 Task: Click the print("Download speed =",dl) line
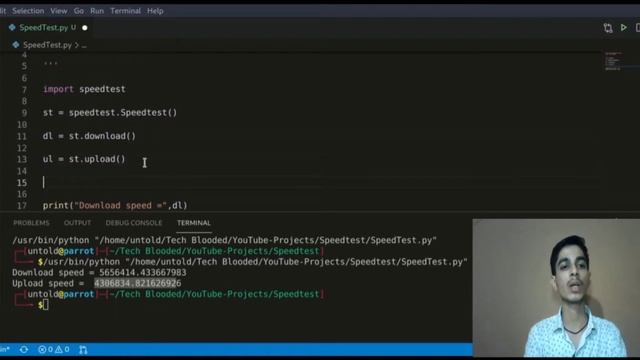(115, 205)
